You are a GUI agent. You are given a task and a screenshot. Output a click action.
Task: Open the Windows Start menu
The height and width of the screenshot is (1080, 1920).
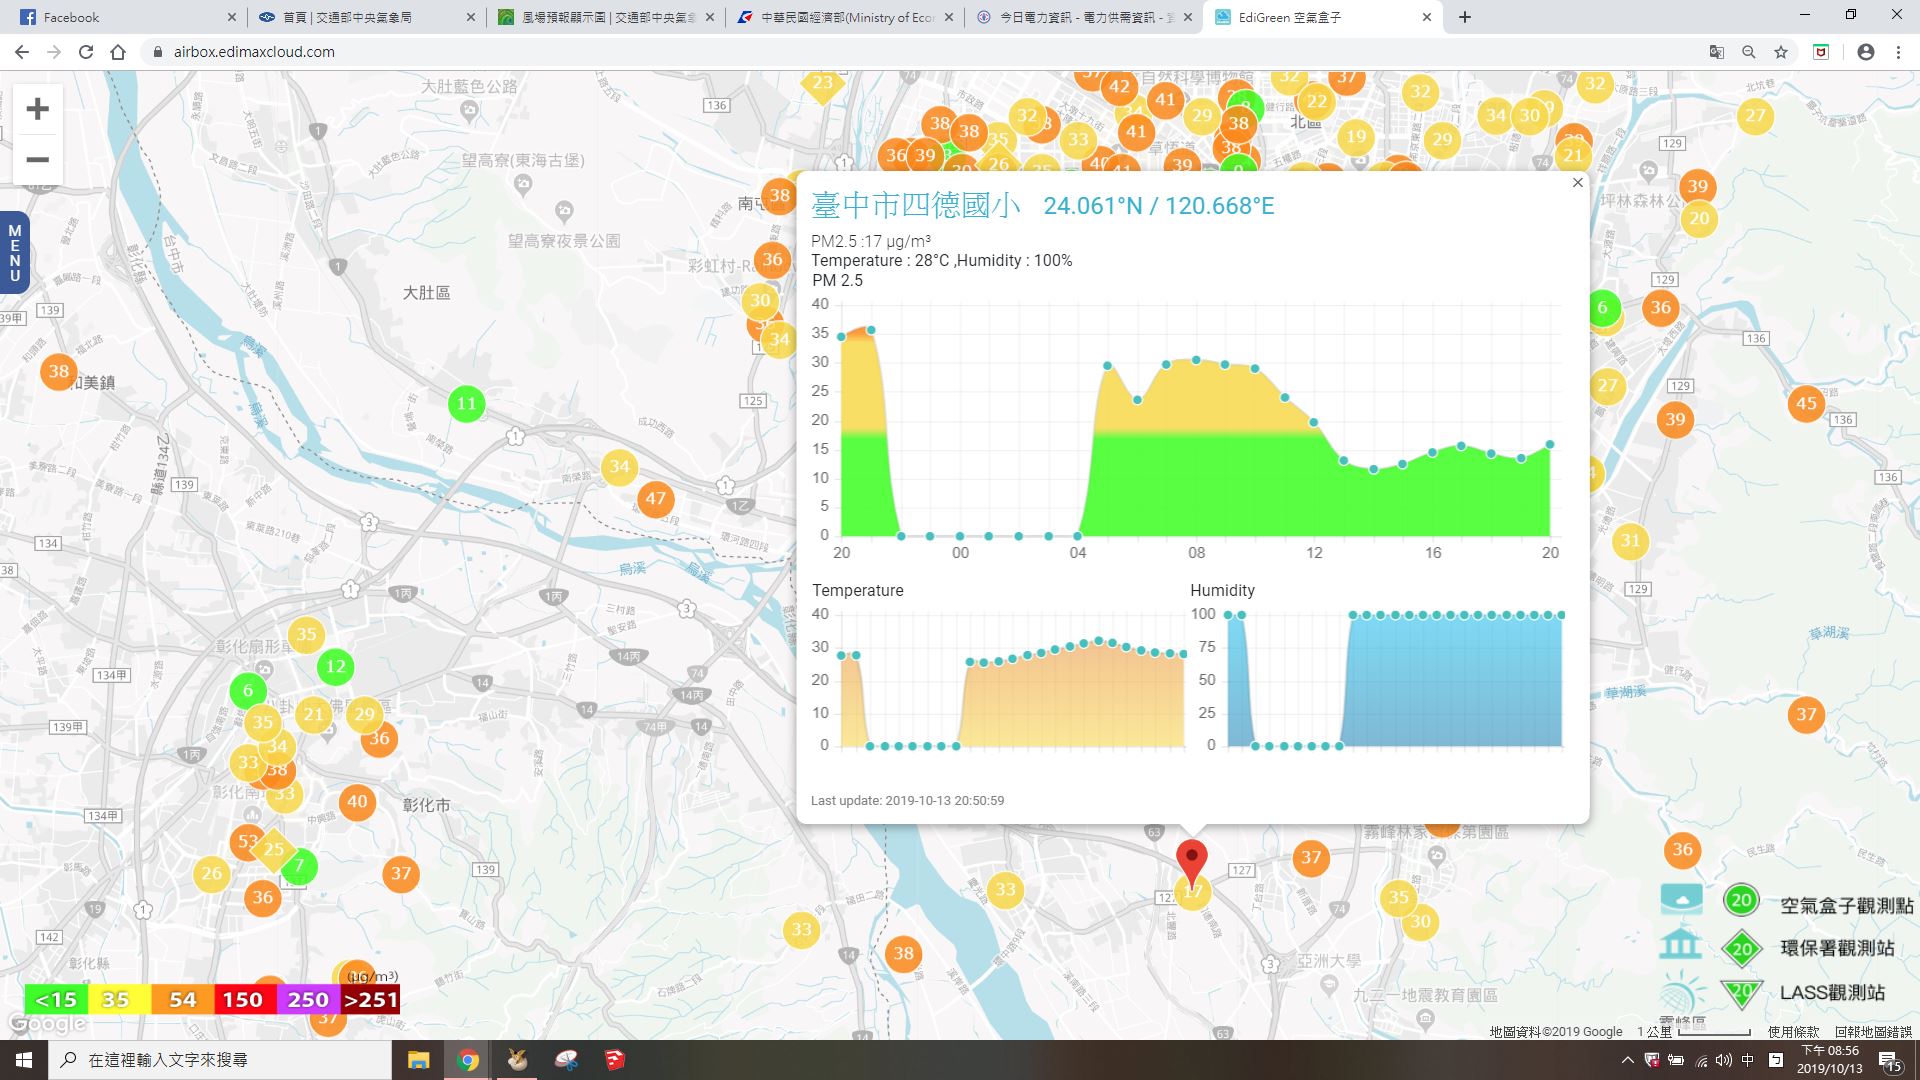coord(24,1060)
